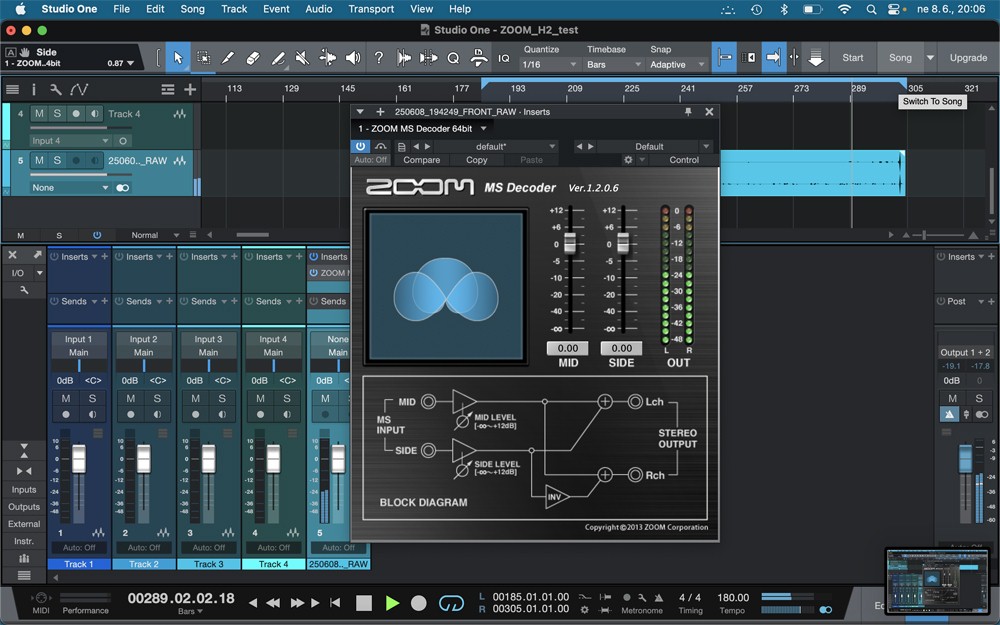Image resolution: width=1000 pixels, height=625 pixels.
Task: Return to zero in transport
Action: [x=335, y=603]
